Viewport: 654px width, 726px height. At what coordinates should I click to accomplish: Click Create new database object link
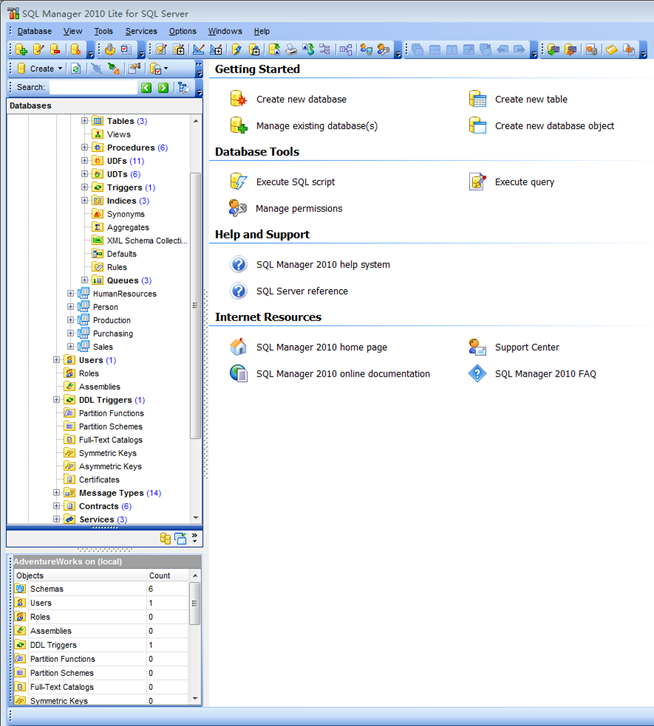click(554, 126)
